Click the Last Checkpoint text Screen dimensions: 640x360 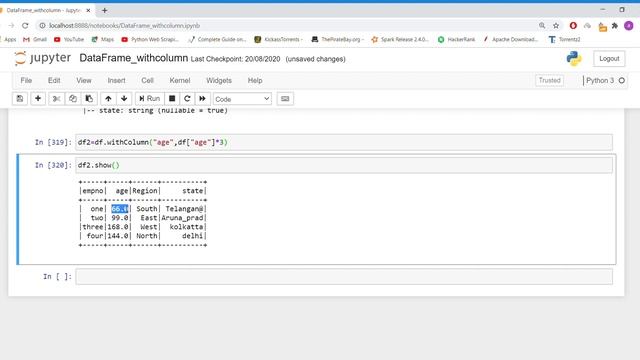(236, 59)
